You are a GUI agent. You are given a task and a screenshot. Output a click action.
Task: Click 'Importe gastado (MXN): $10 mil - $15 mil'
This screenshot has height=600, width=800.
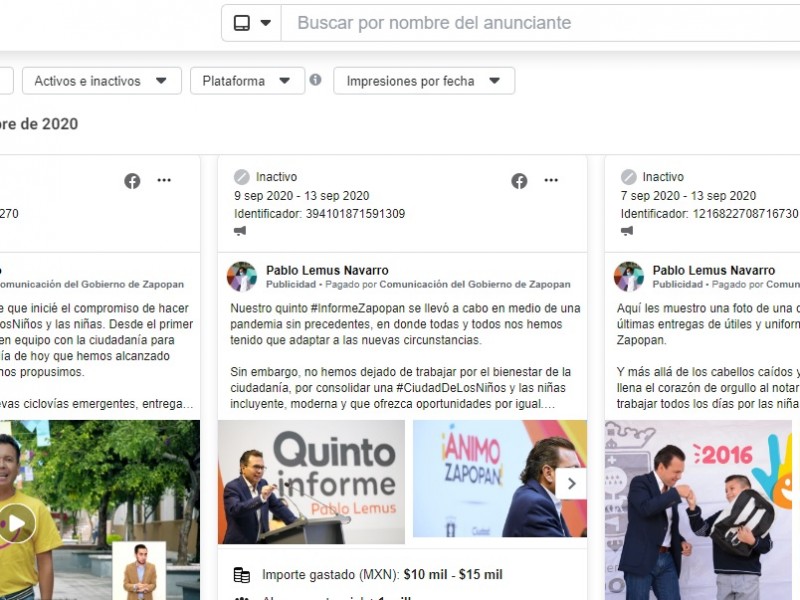click(x=382, y=575)
